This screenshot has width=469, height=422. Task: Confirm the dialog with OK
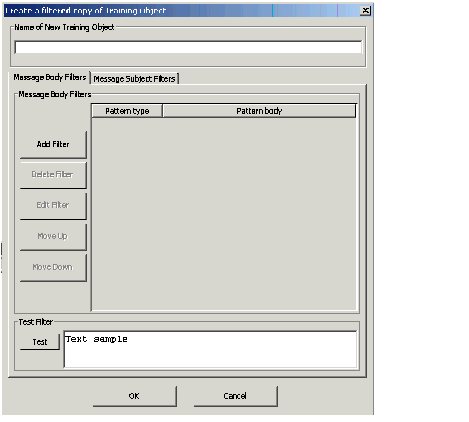pos(135,396)
